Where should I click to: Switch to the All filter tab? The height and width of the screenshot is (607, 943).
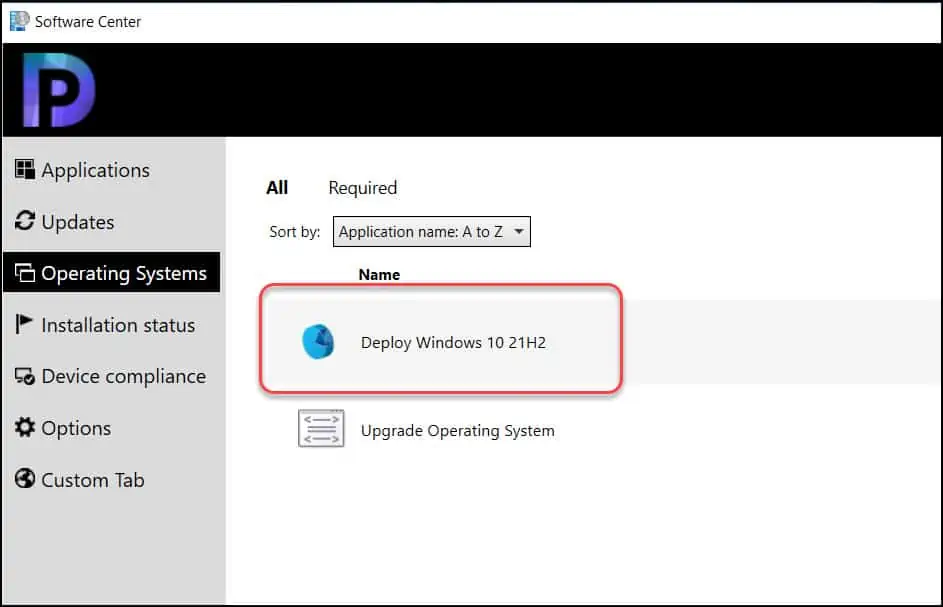pos(277,188)
